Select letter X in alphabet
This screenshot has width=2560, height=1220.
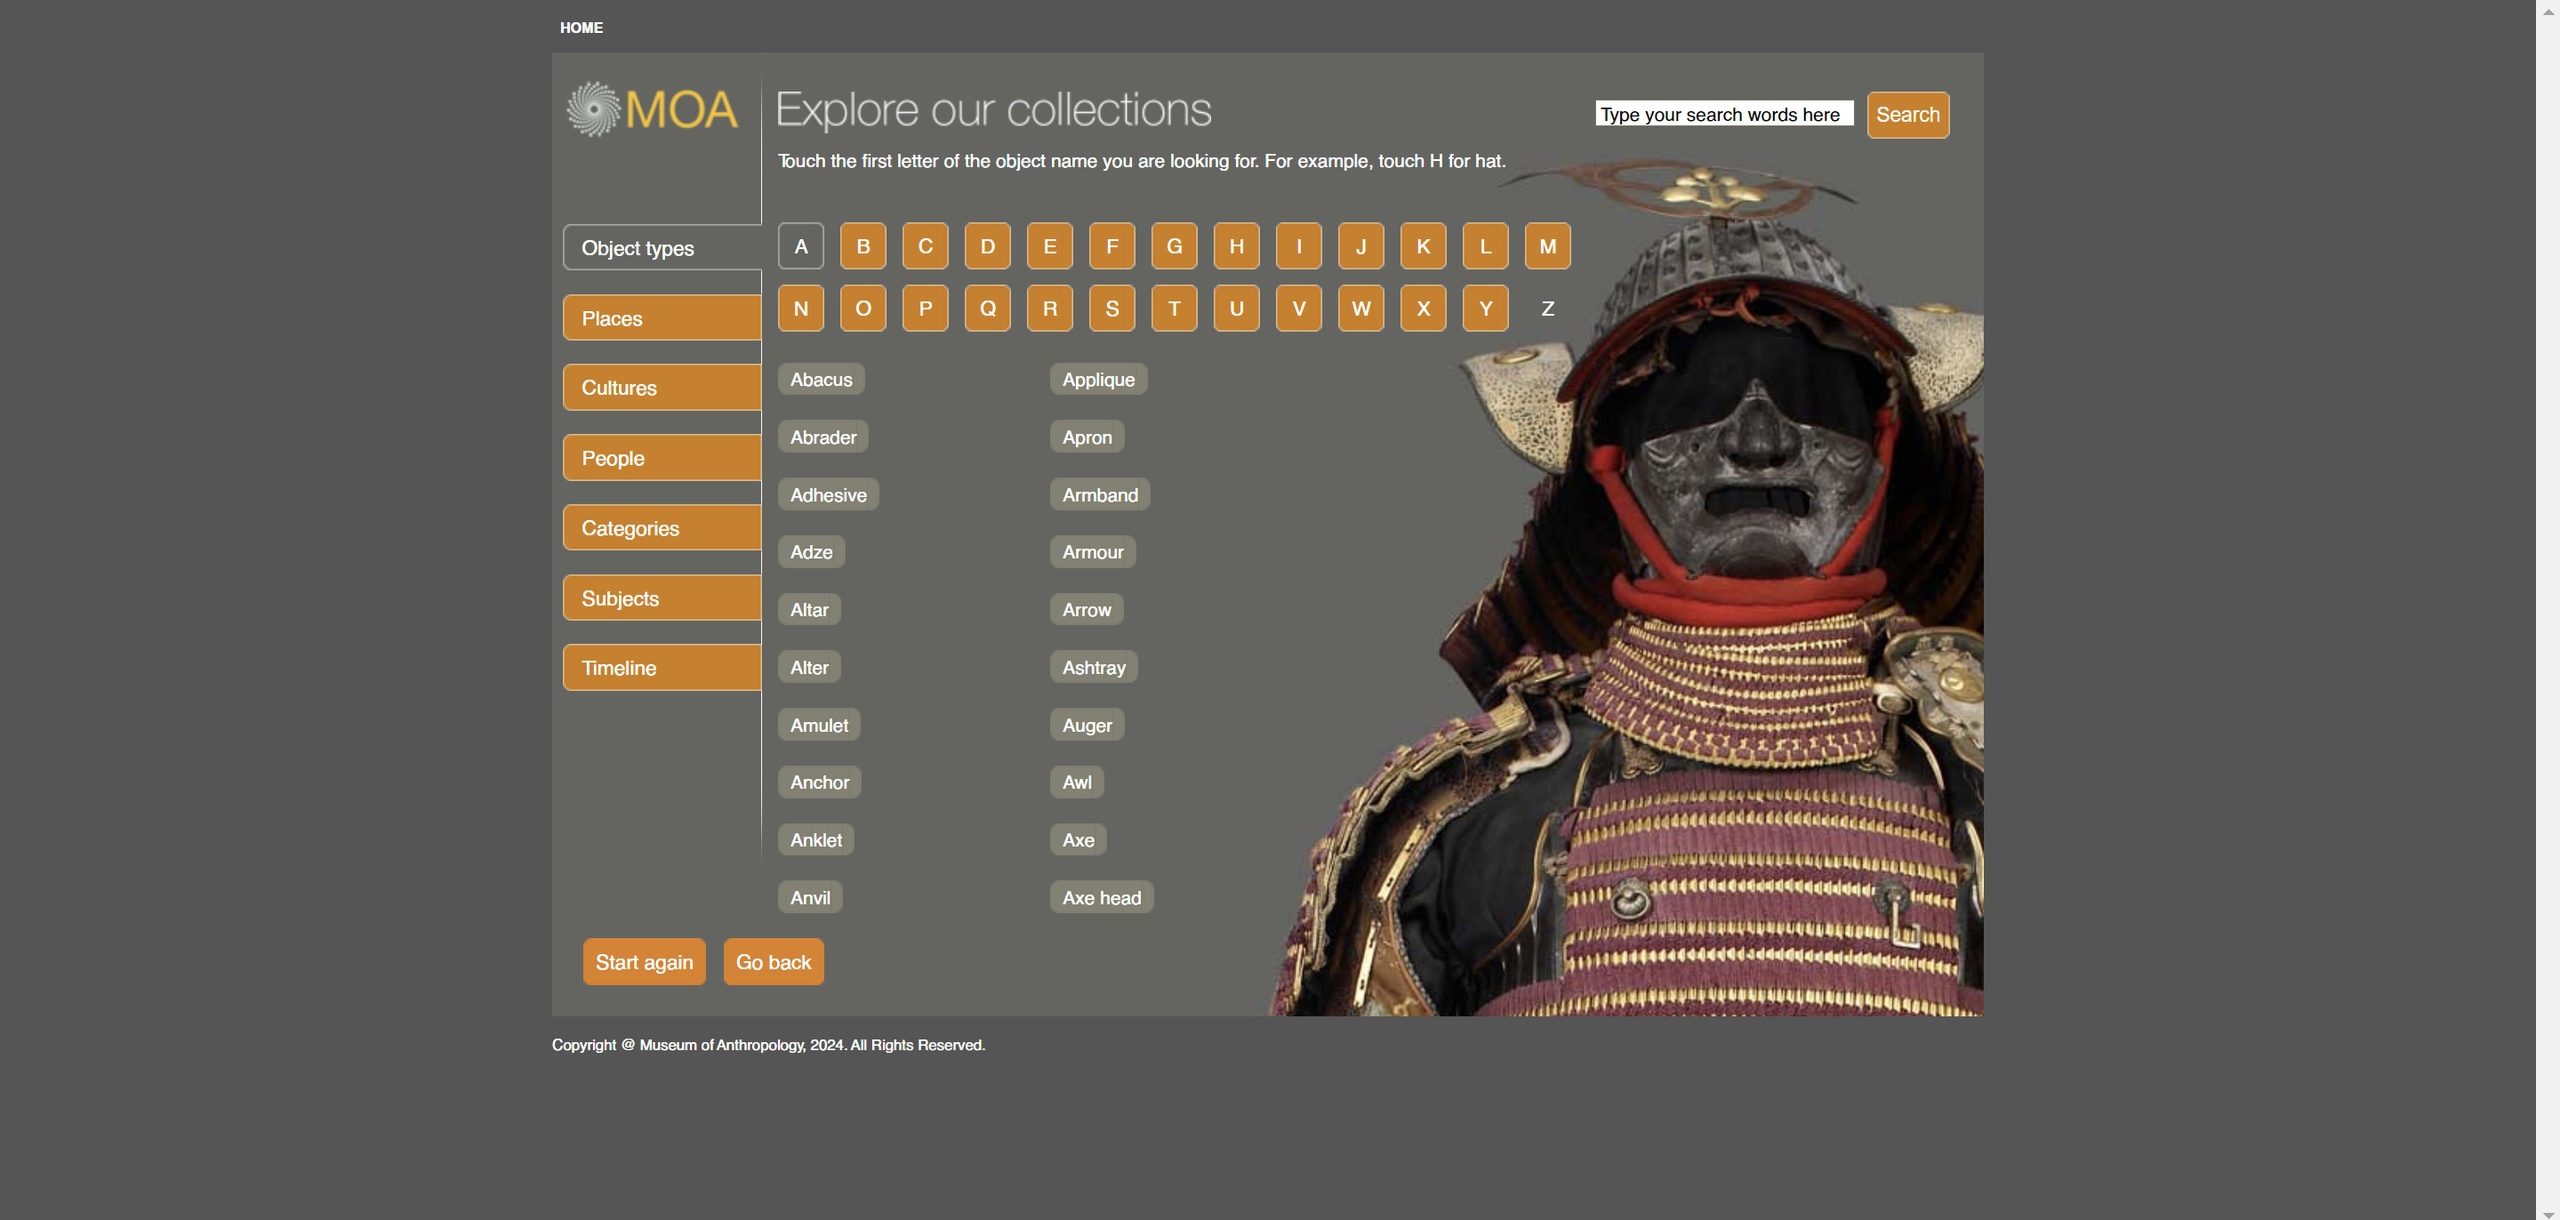pos(1423,308)
